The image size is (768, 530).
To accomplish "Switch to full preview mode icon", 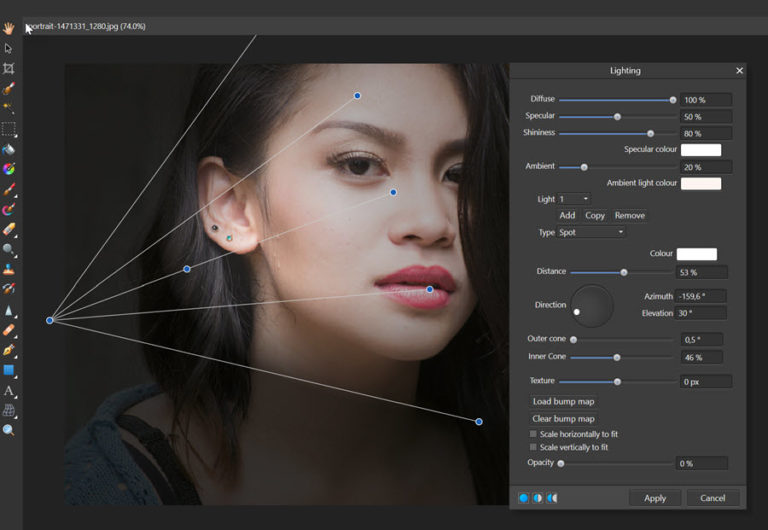I will (524, 498).
